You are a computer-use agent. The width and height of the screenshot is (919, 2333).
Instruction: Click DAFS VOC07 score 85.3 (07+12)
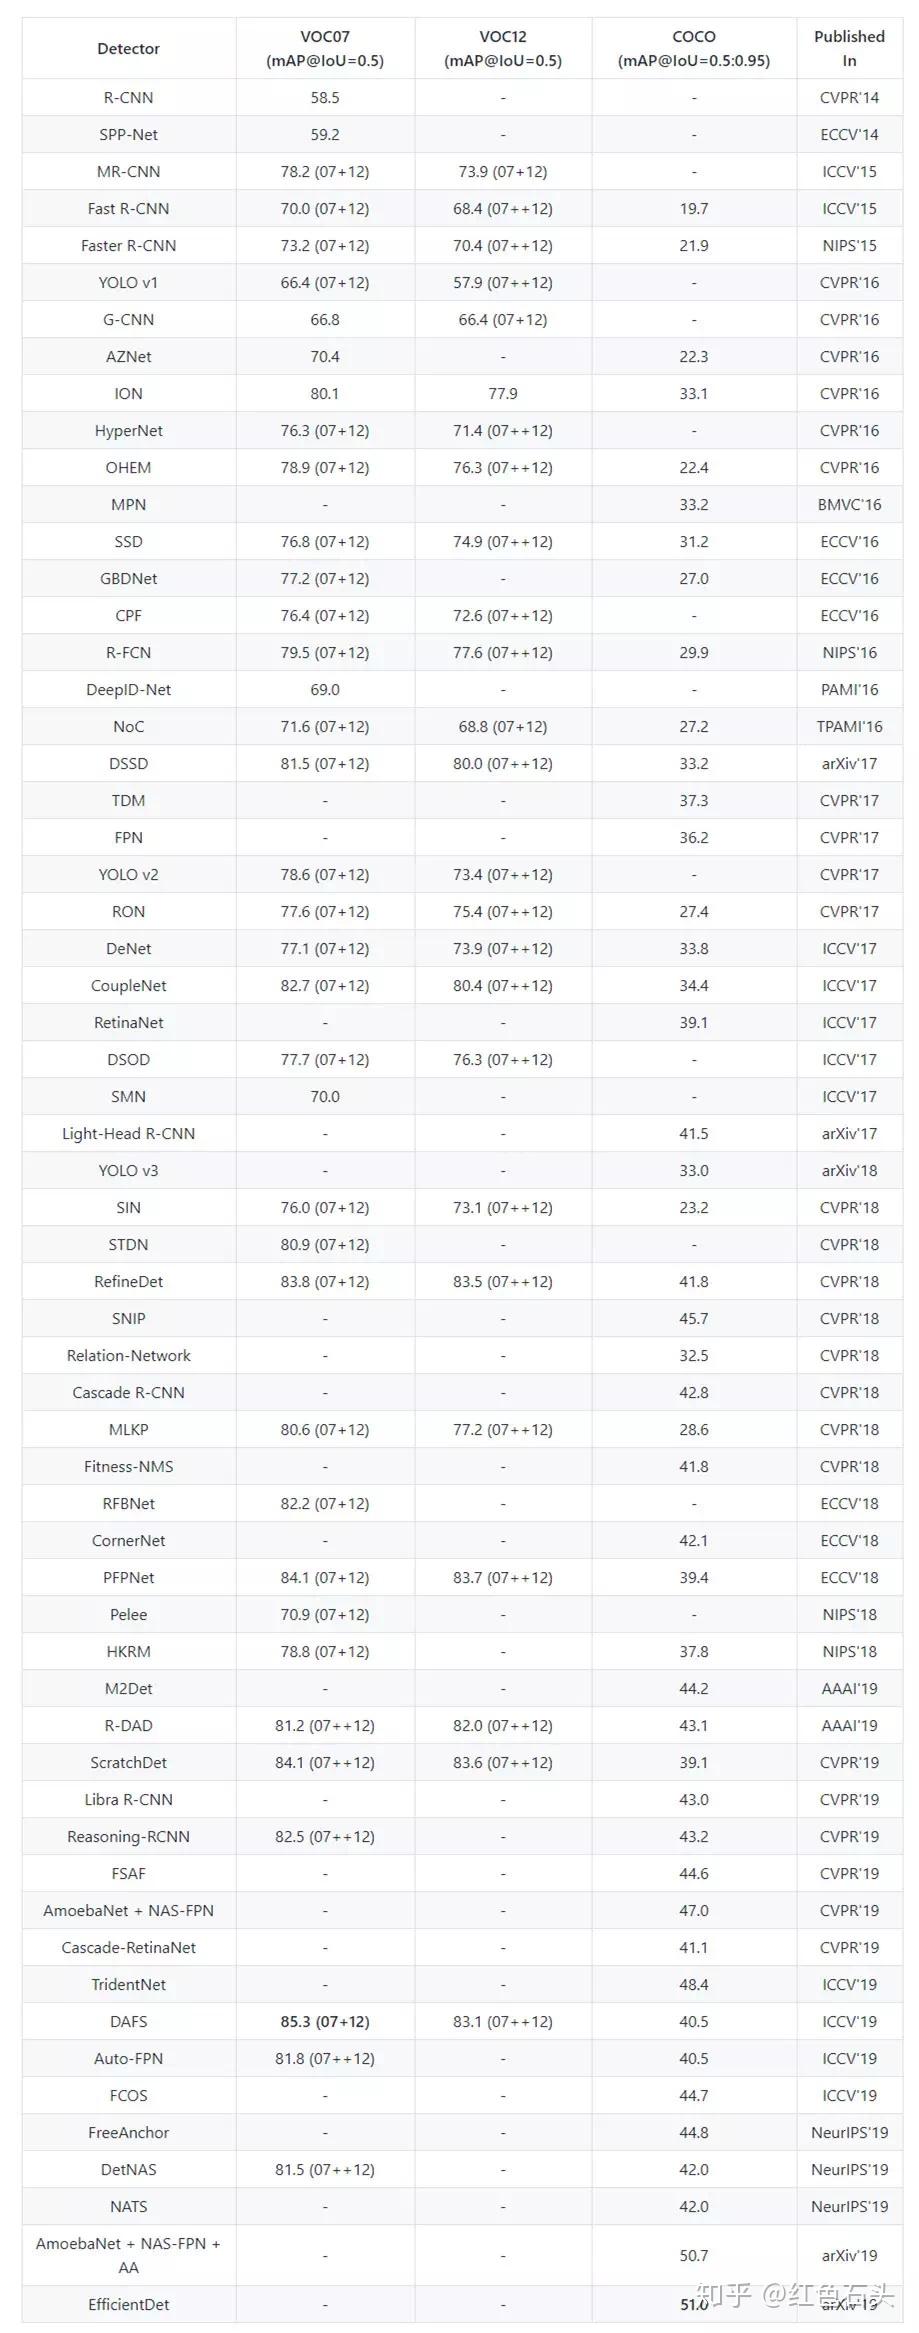coord(324,2021)
